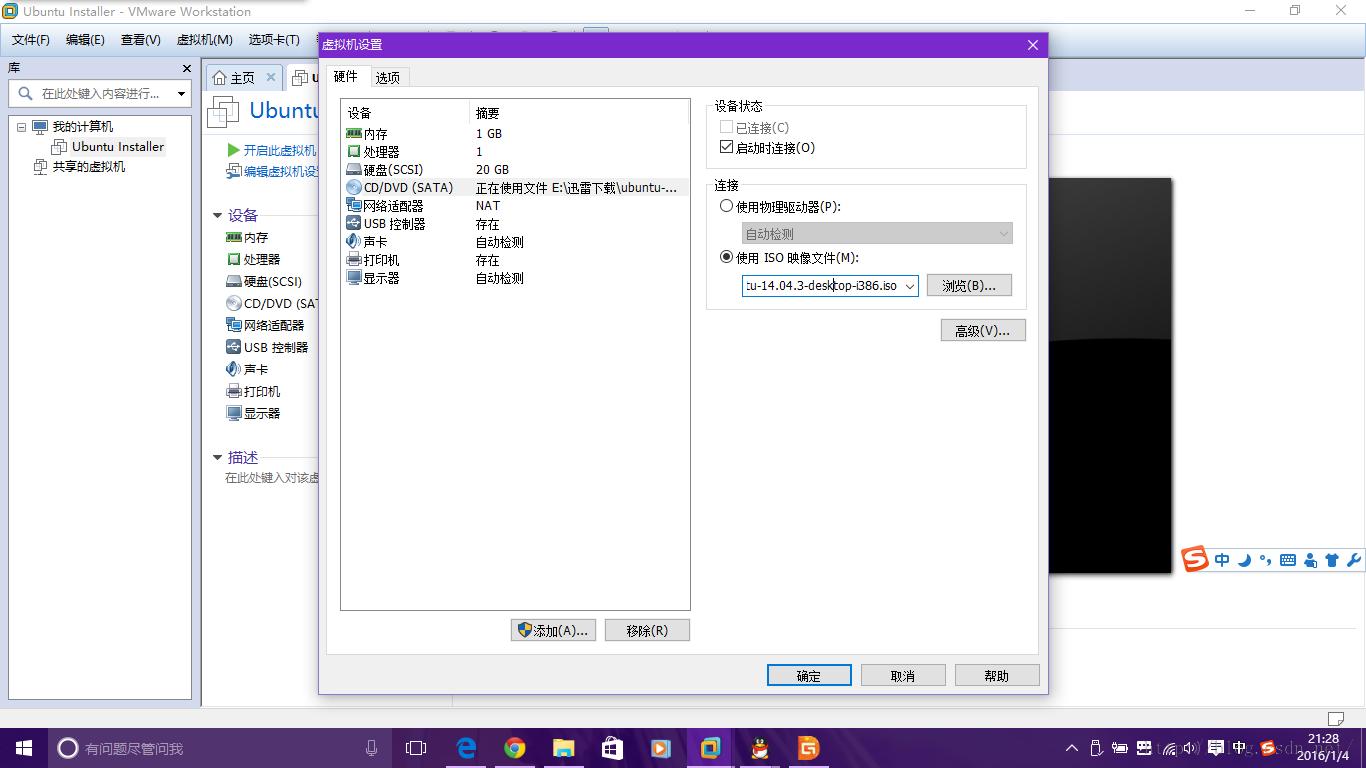The height and width of the screenshot is (768, 1366).
Task: Click the 浏览(B)... browse button
Action: (x=969, y=286)
